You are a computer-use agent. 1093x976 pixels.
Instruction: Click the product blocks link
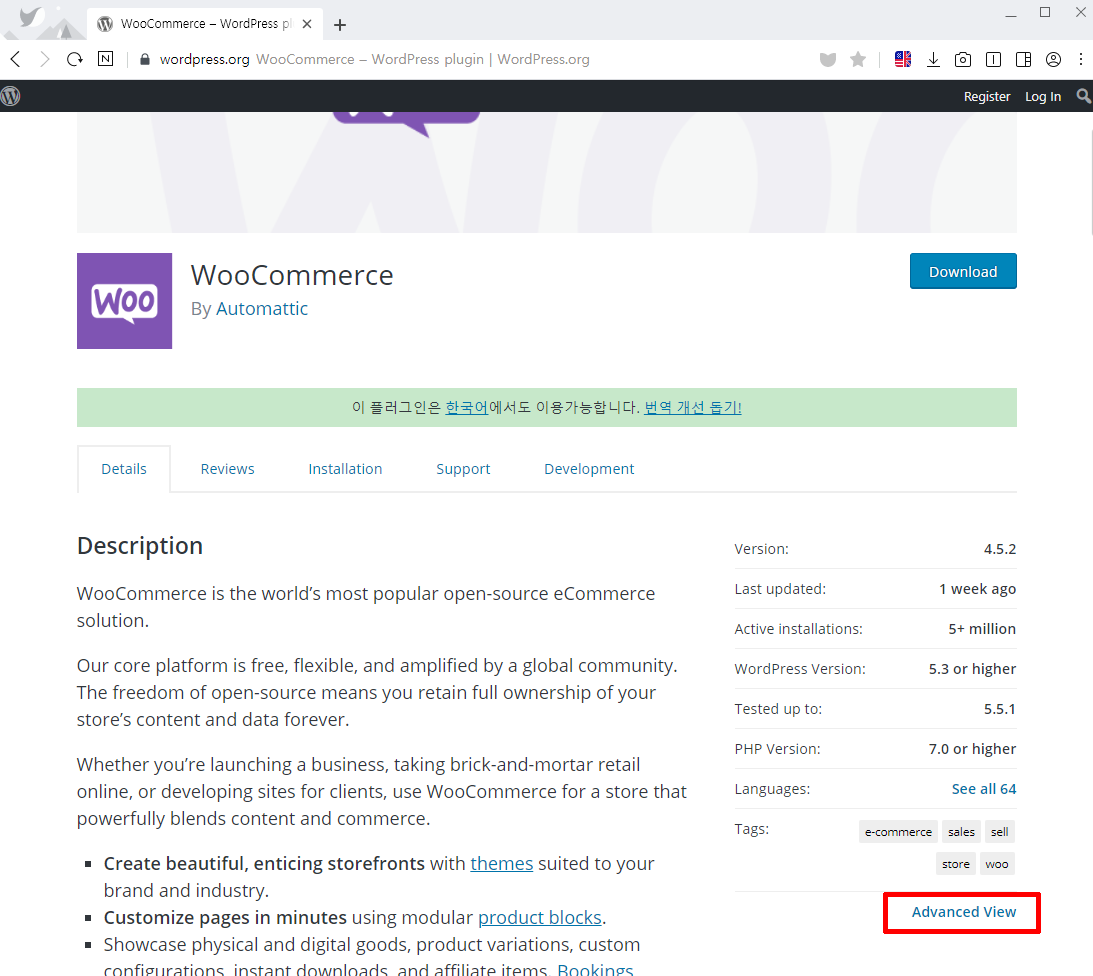click(540, 917)
